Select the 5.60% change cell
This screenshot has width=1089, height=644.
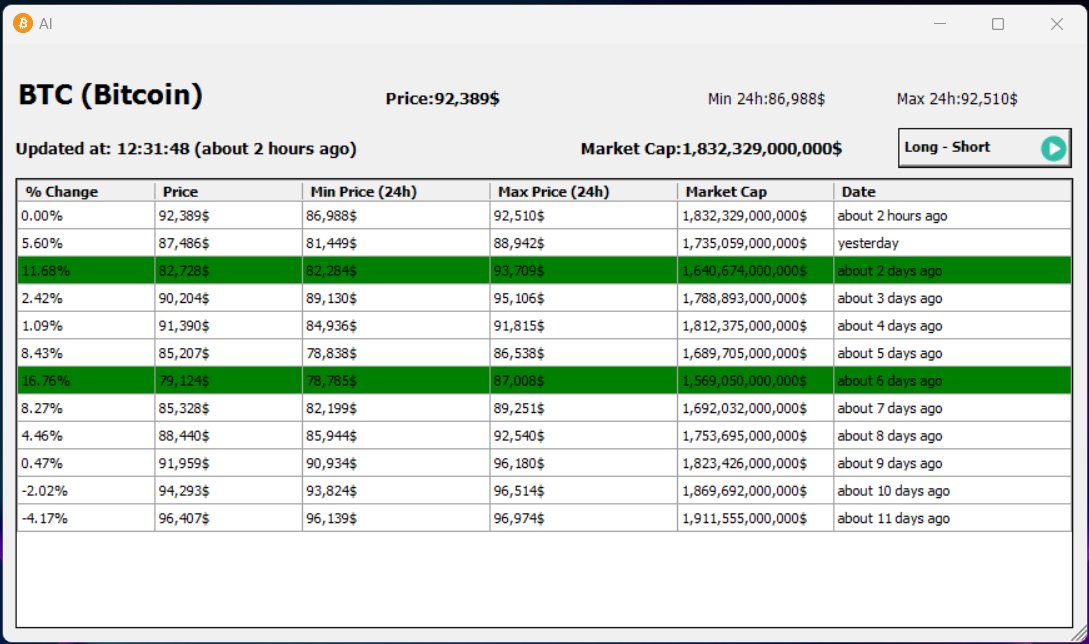pyautogui.click(x=85, y=243)
